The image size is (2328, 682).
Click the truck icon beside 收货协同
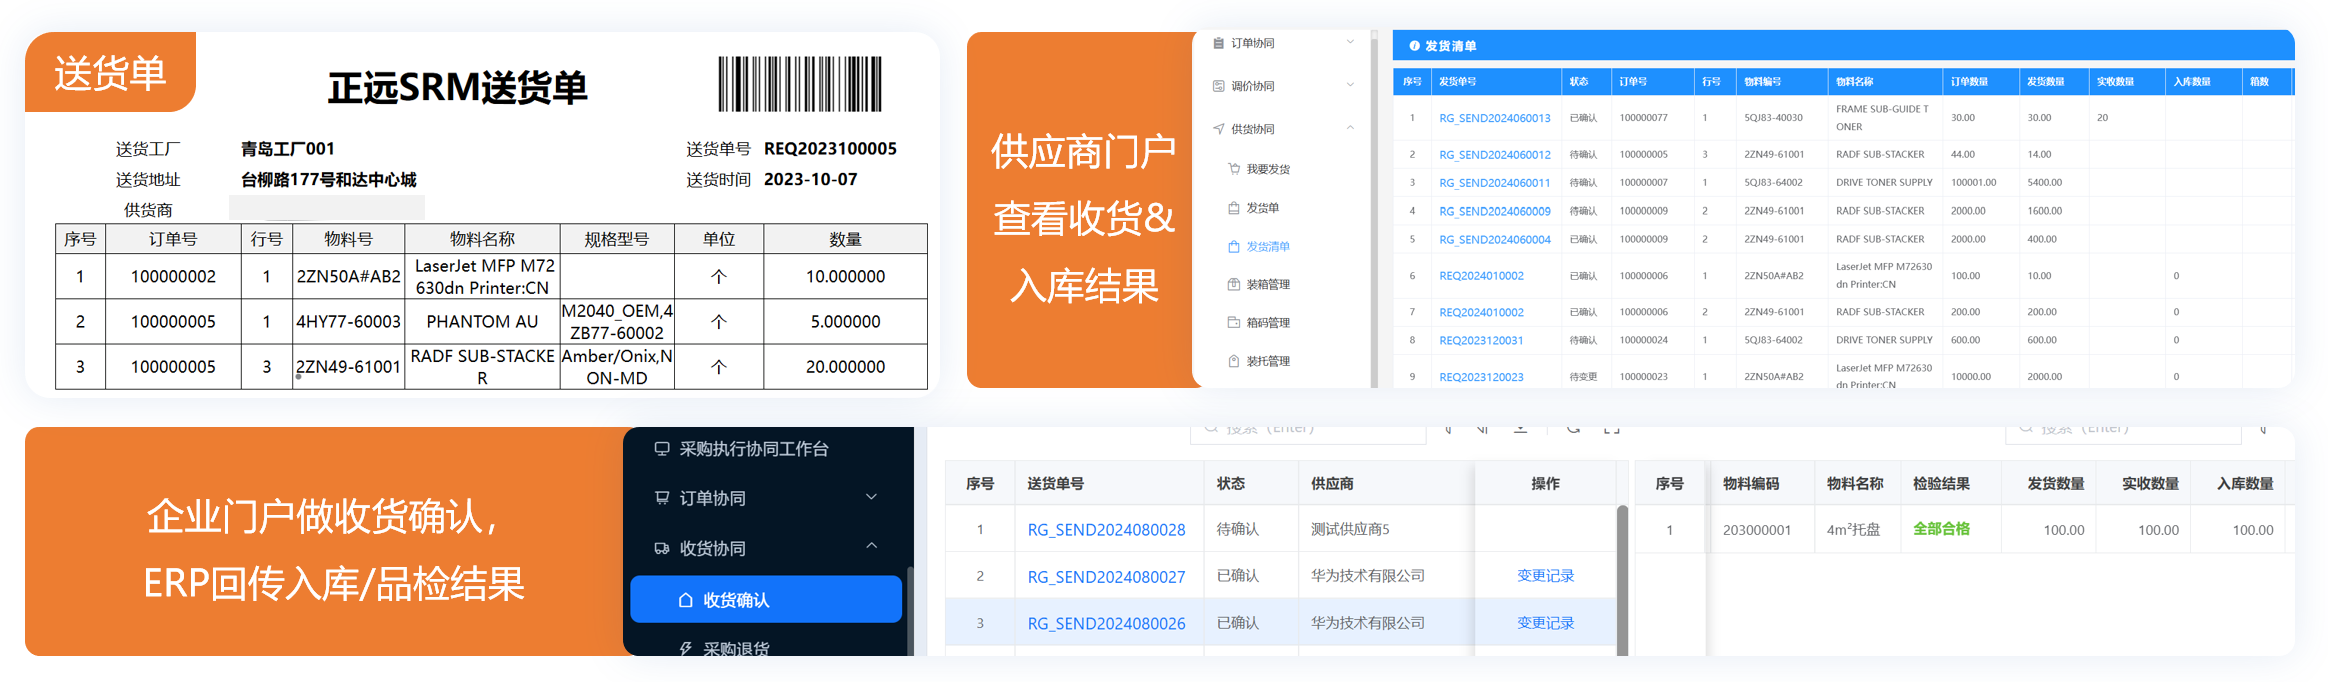tap(662, 548)
